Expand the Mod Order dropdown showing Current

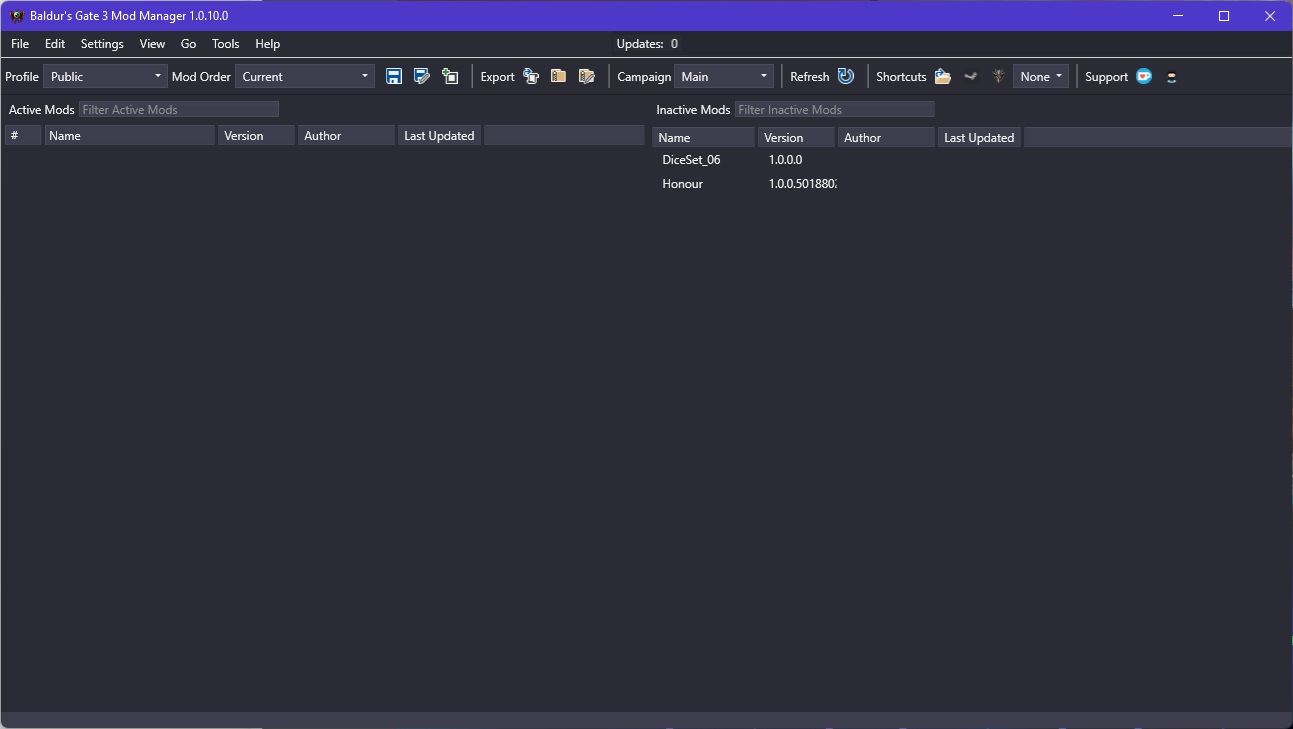[x=305, y=76]
